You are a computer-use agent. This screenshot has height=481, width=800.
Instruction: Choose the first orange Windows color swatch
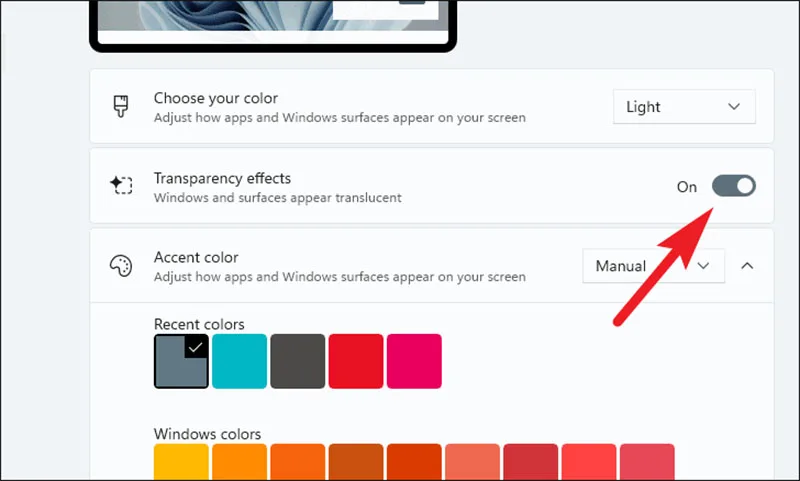(239, 462)
